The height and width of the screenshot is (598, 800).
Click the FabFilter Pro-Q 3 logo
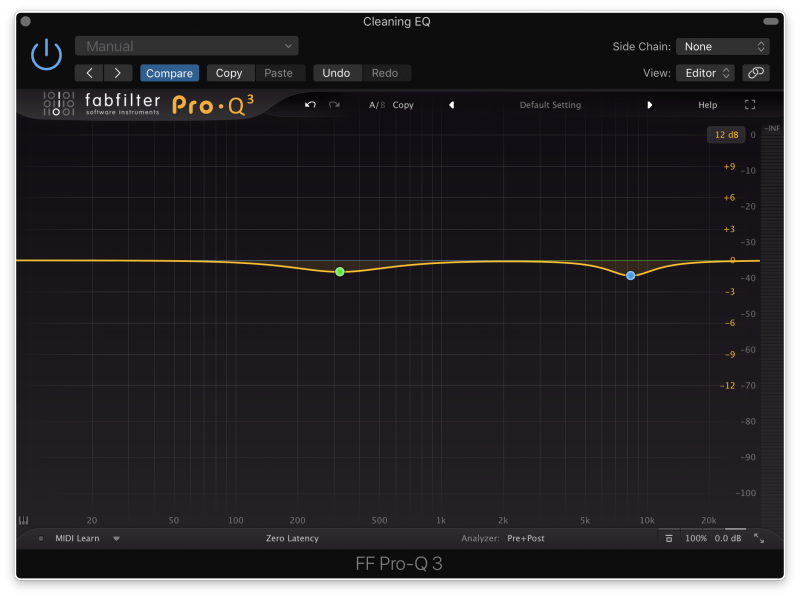[148, 104]
